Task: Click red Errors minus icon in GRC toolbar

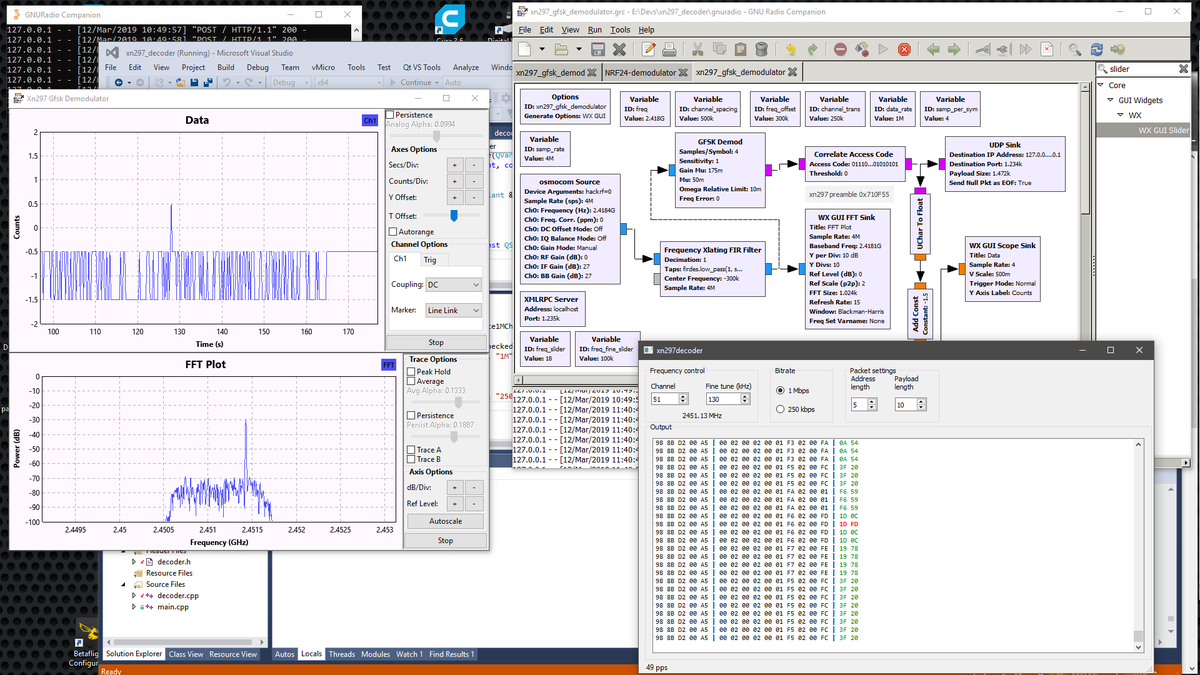Action: tap(840, 49)
